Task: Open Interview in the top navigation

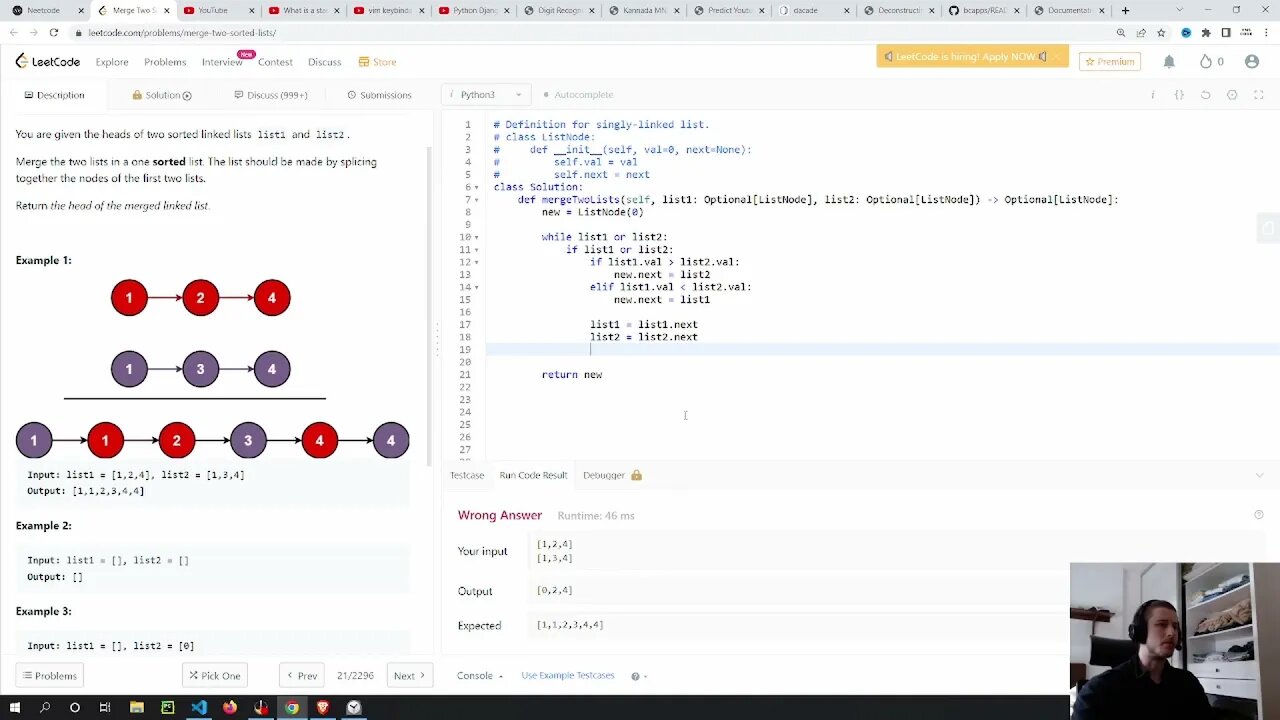Action: pos(222,62)
